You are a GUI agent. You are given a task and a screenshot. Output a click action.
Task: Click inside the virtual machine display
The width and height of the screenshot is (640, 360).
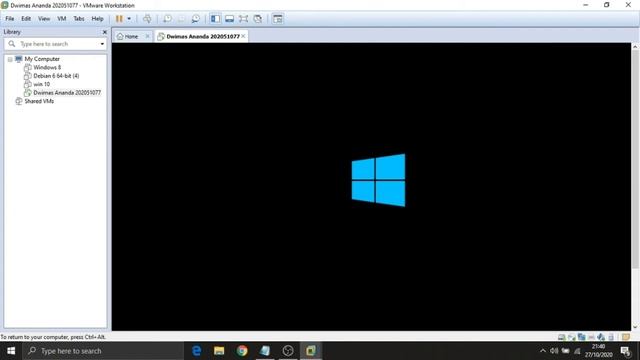click(371, 187)
